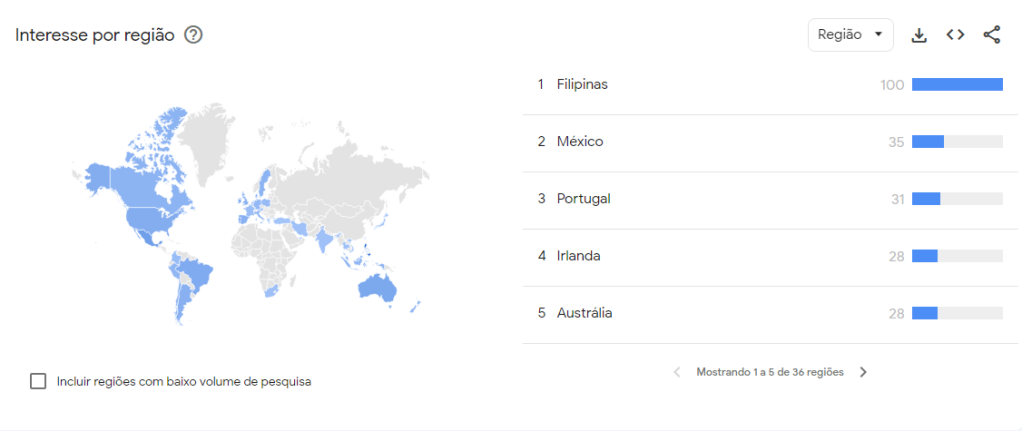Select Filipinas in the ranking list
Screen dimensions: 1022x431
pyautogui.click(x=582, y=85)
